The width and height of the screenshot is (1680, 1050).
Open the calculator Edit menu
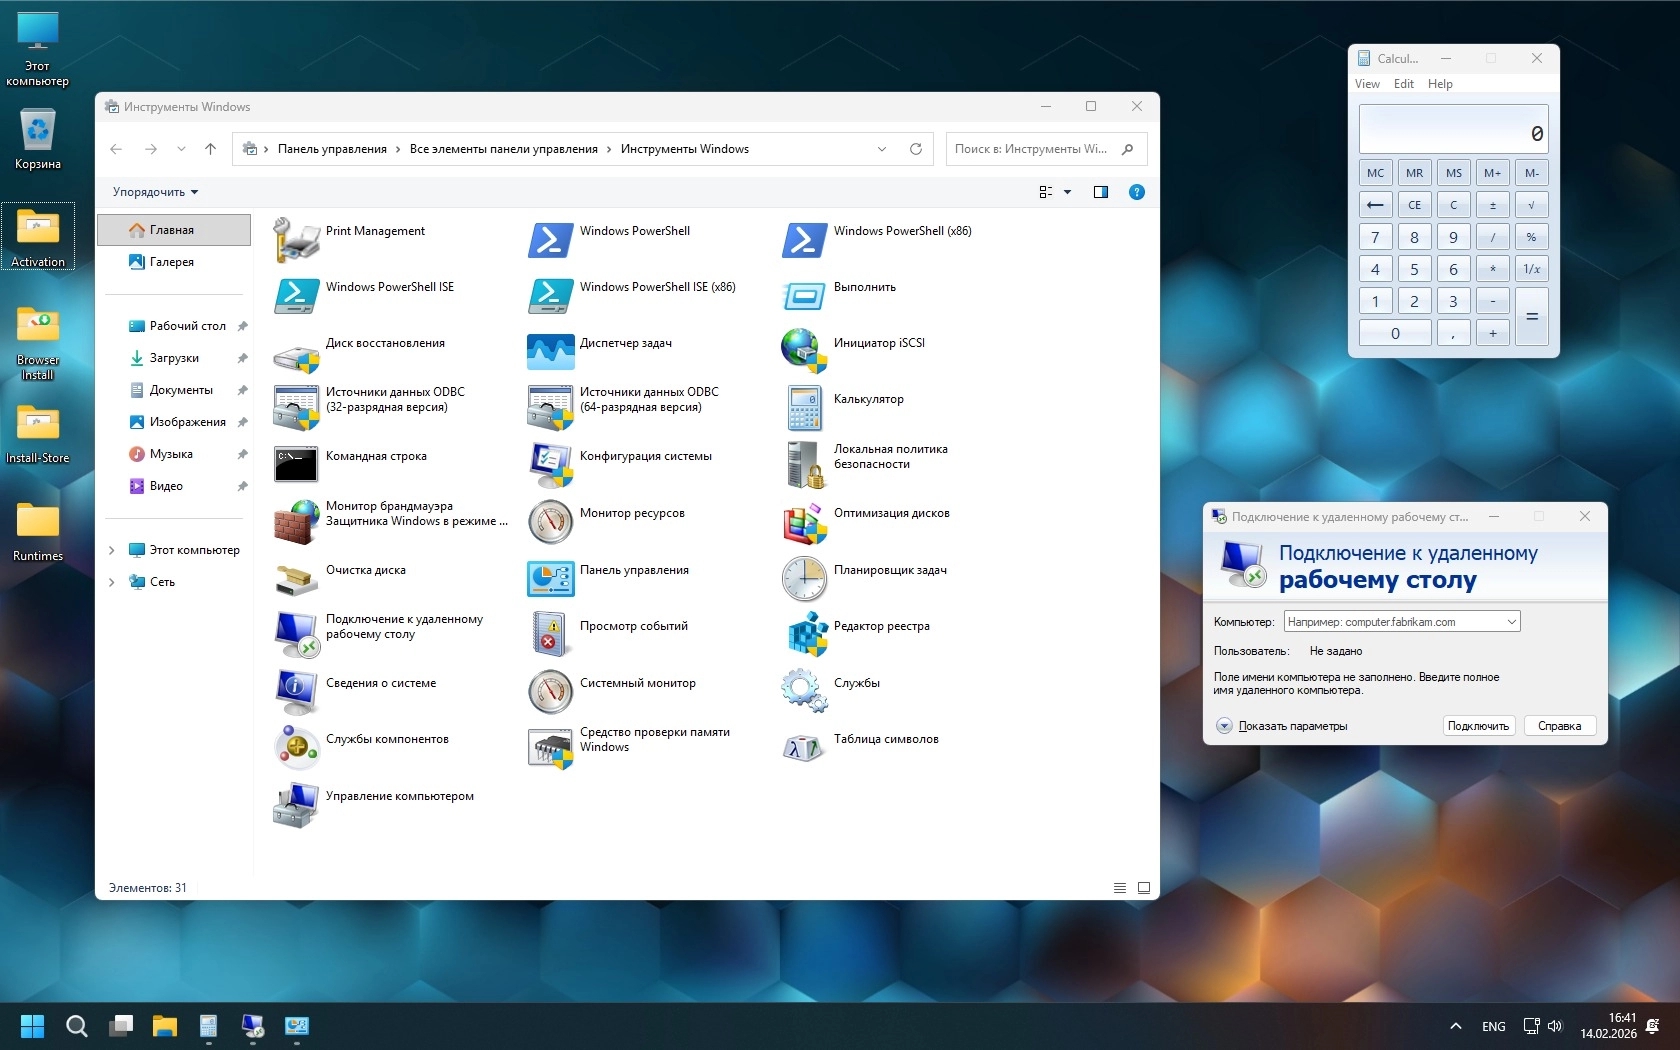(x=1403, y=84)
